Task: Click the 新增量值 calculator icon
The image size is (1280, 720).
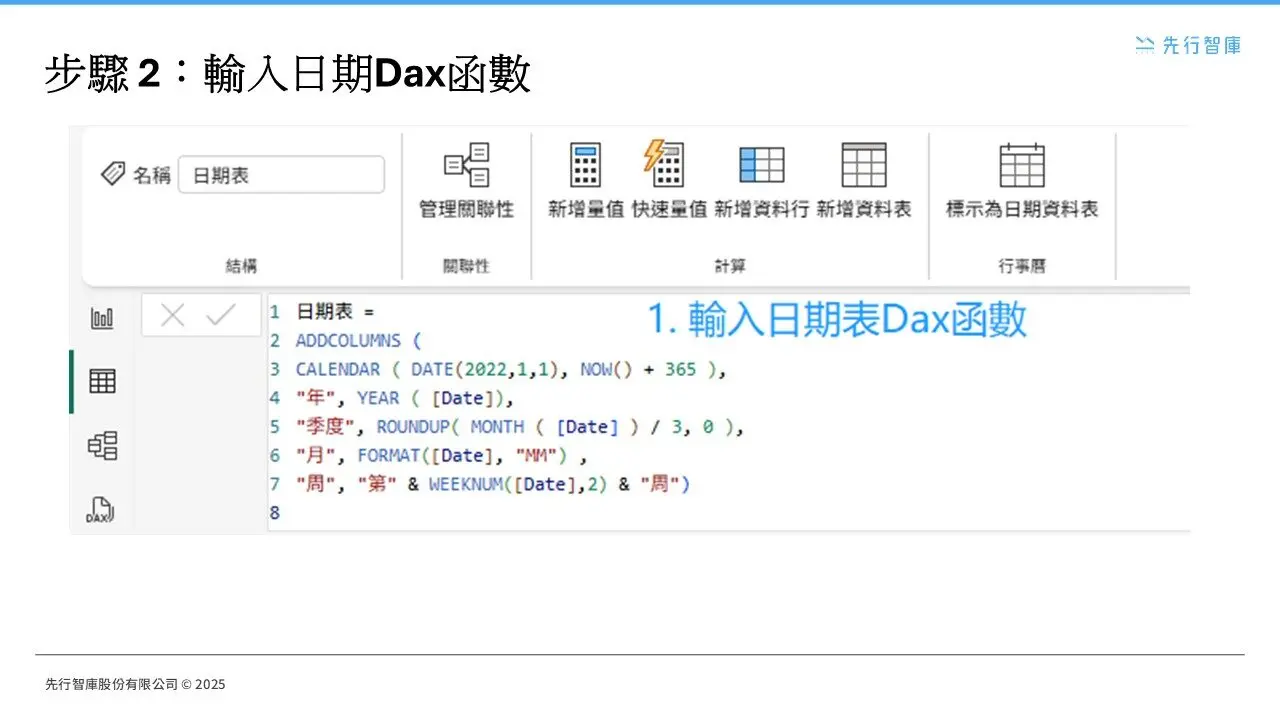Action: 585,166
